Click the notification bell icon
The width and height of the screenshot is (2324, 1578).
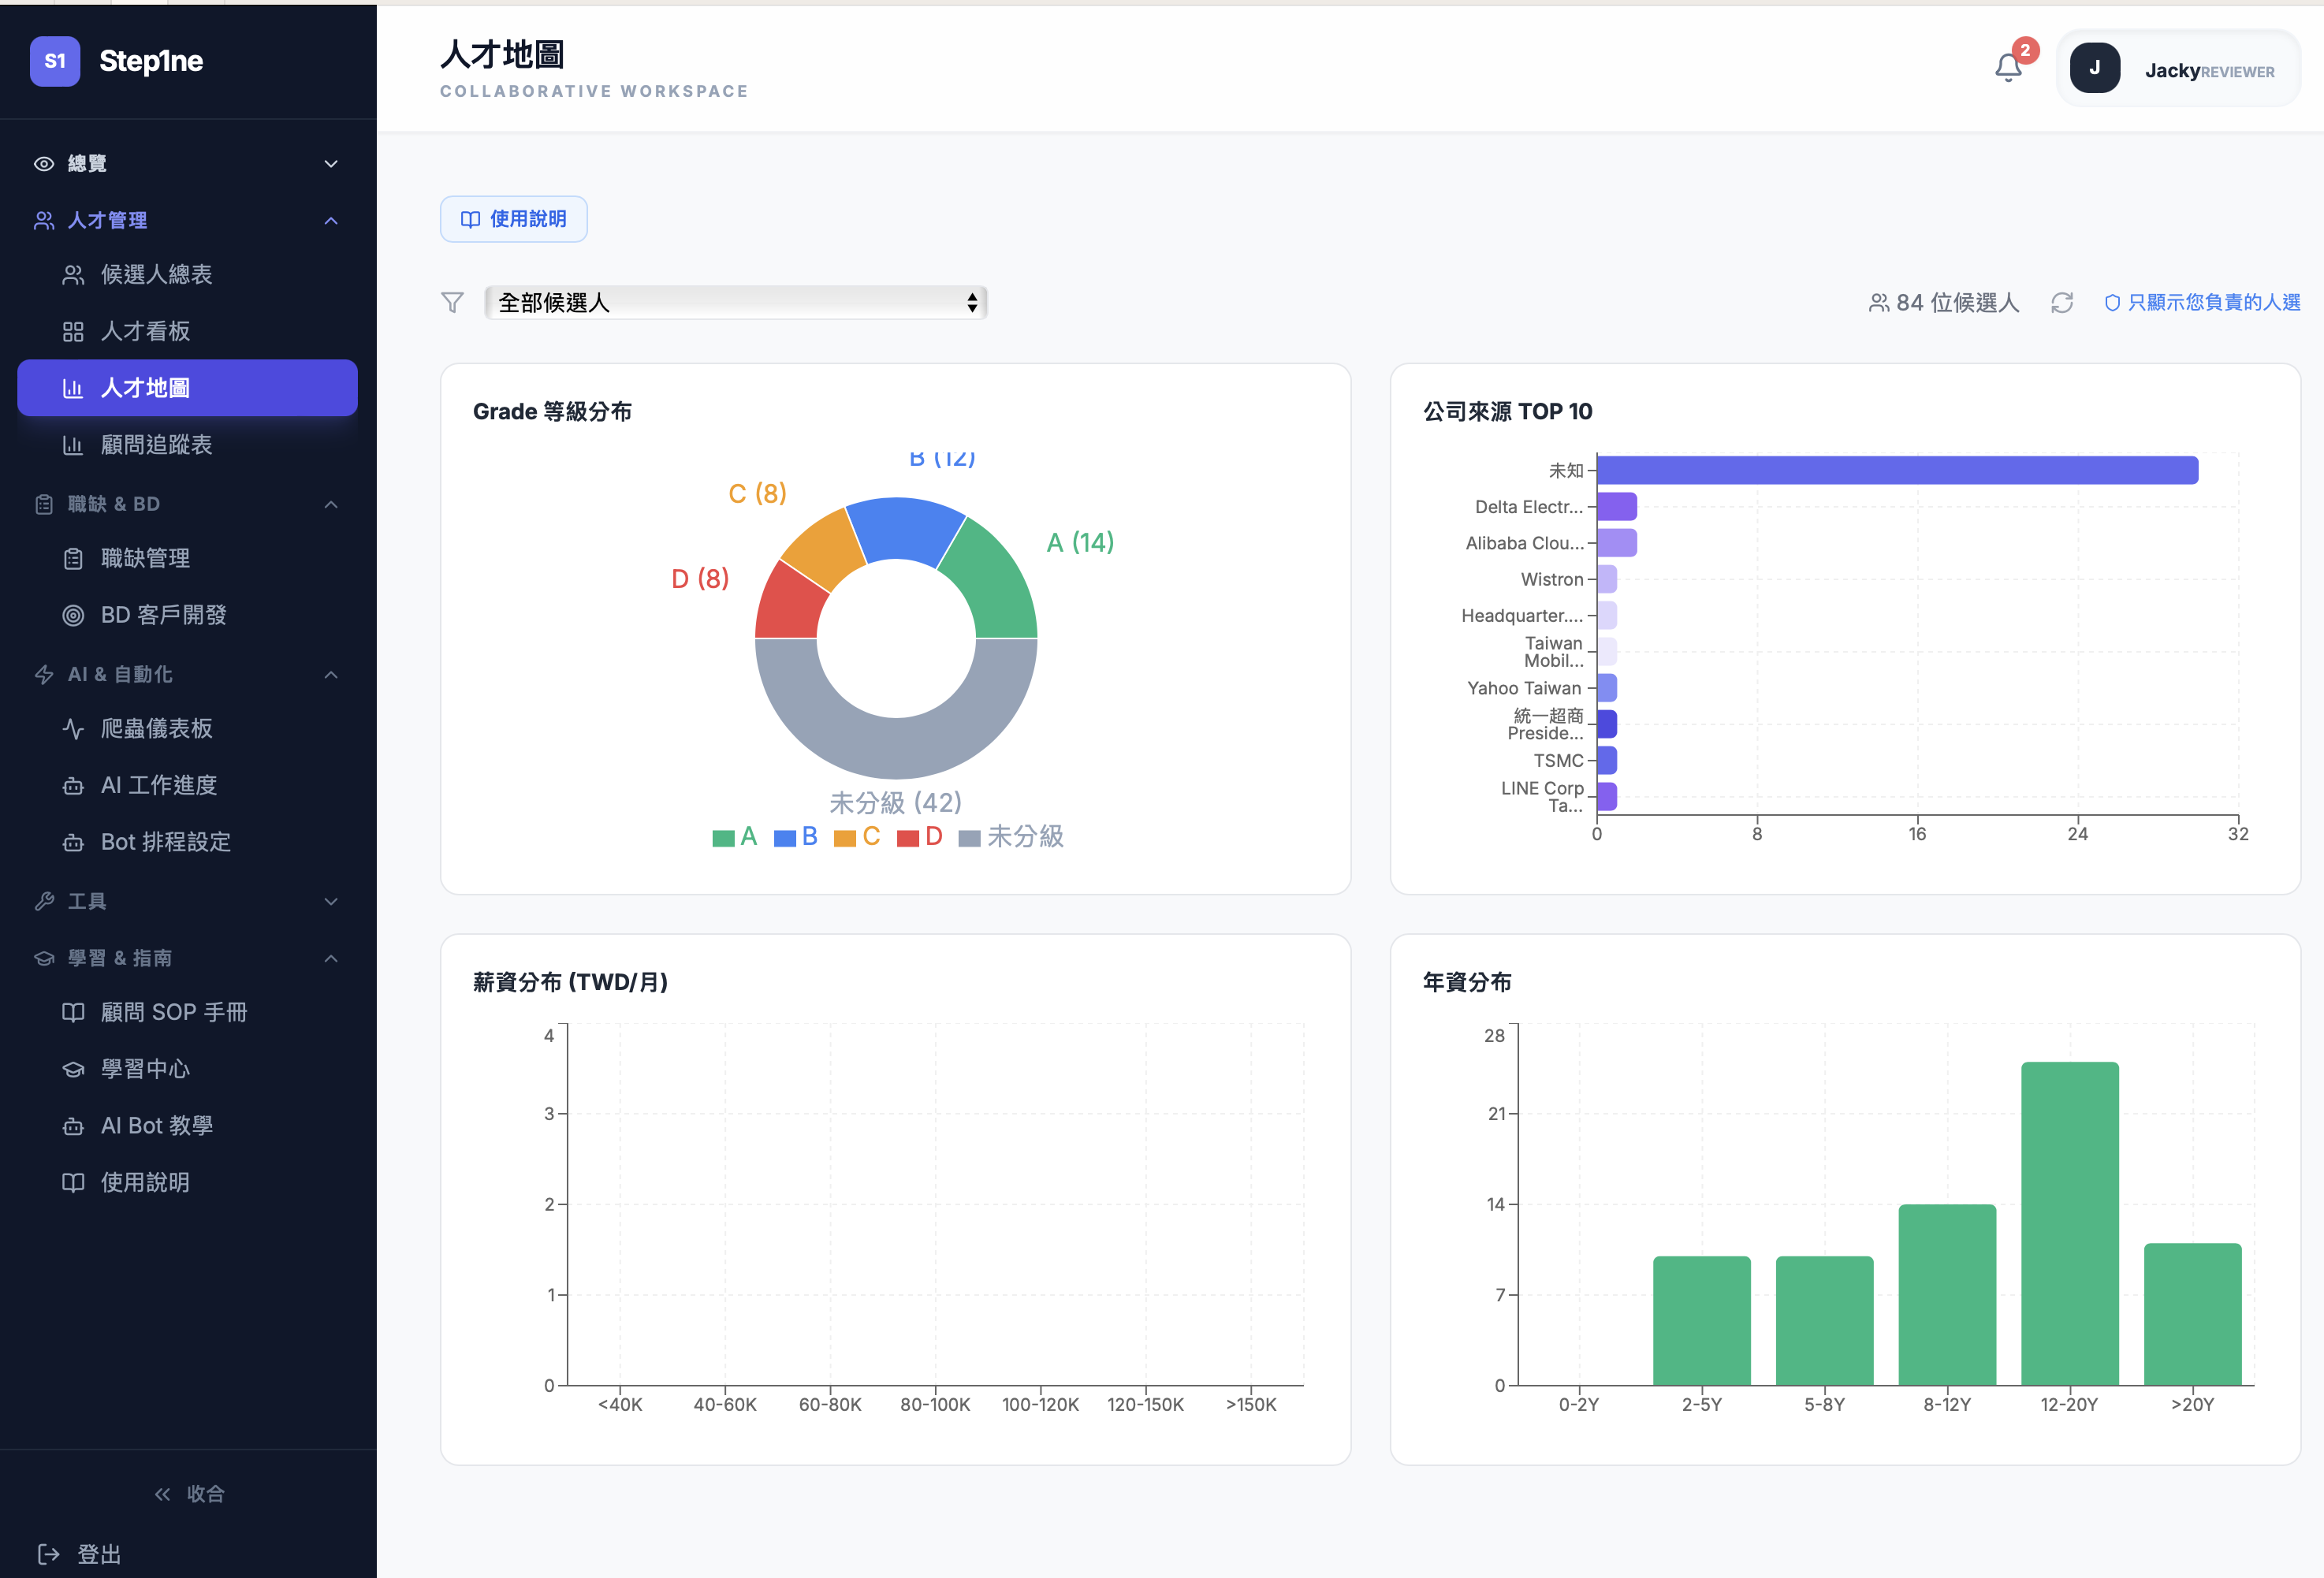[2007, 68]
